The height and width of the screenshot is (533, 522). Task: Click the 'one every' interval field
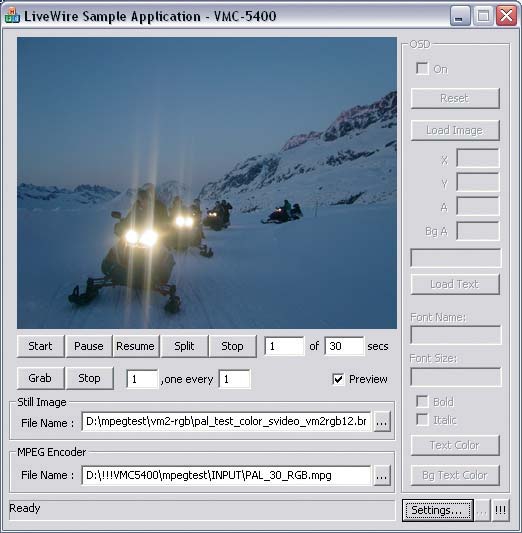pyautogui.click(x=235, y=379)
